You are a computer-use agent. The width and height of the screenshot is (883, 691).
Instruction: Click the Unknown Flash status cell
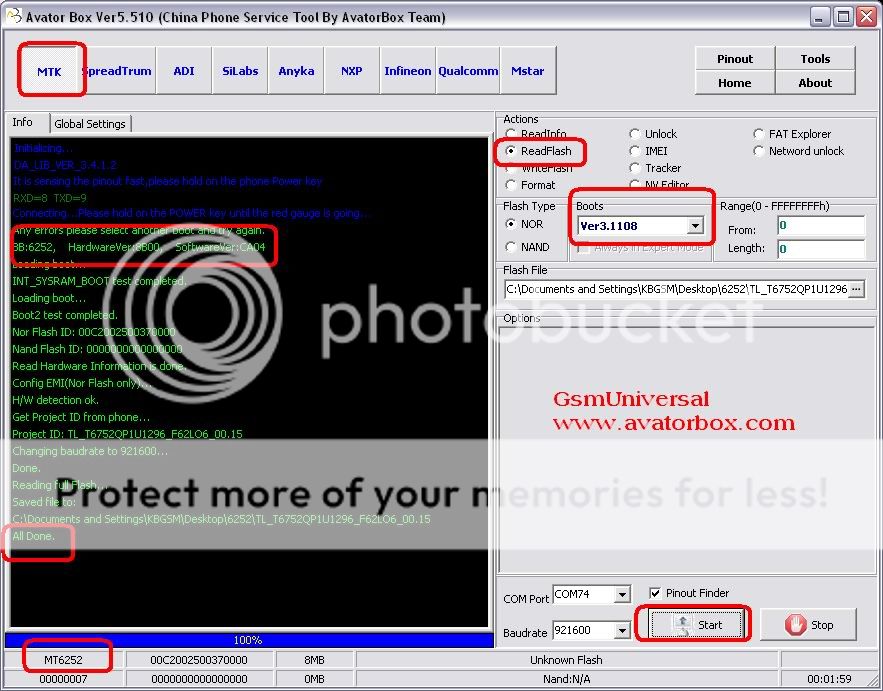[x=567, y=659]
